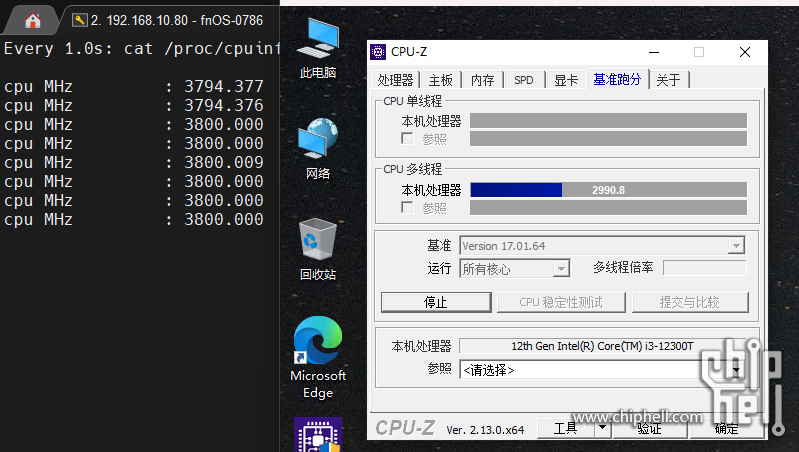Open the home tab icon in the terminal app

33,20
